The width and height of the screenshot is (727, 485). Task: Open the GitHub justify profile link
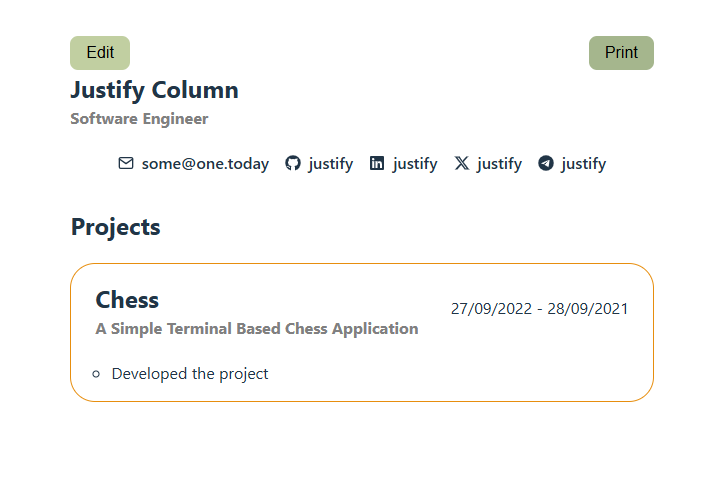point(331,164)
